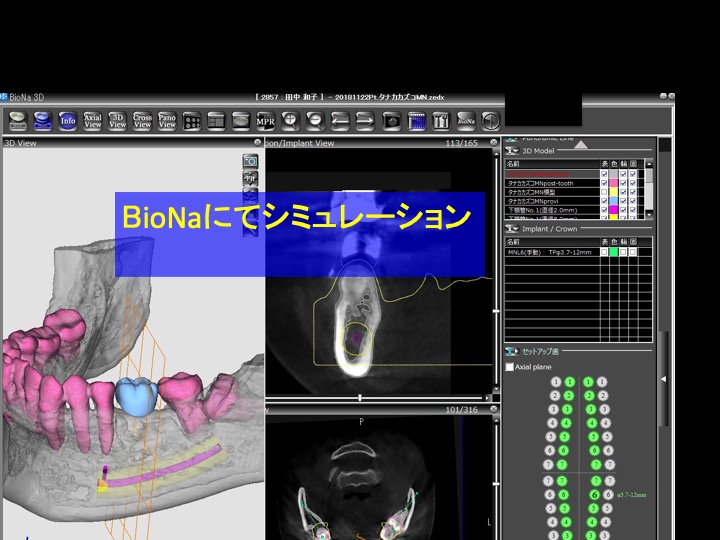Click the first gray scanner toolbar icon
The height and width of the screenshot is (540, 720).
(18, 121)
